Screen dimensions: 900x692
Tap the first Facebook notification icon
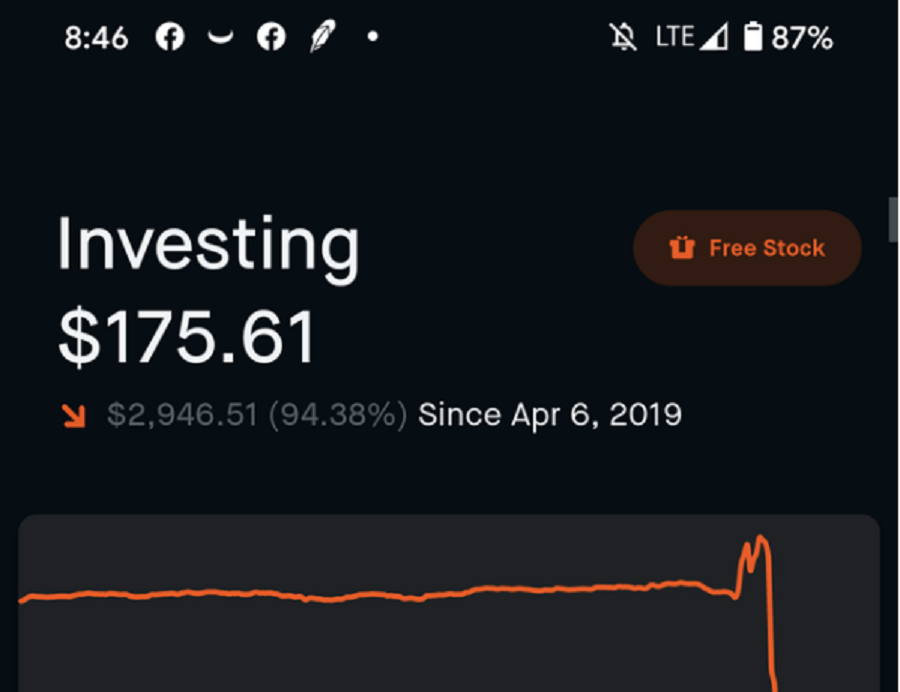click(x=170, y=38)
